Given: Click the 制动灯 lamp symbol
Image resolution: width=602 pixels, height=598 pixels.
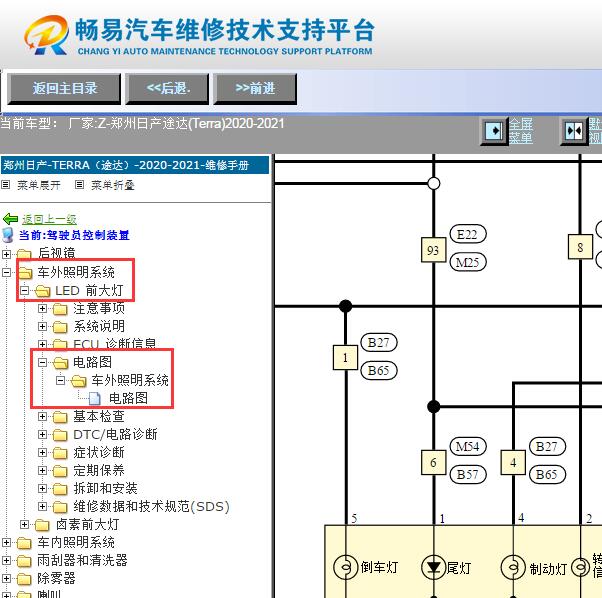Looking at the screenshot, I should coord(513,567).
